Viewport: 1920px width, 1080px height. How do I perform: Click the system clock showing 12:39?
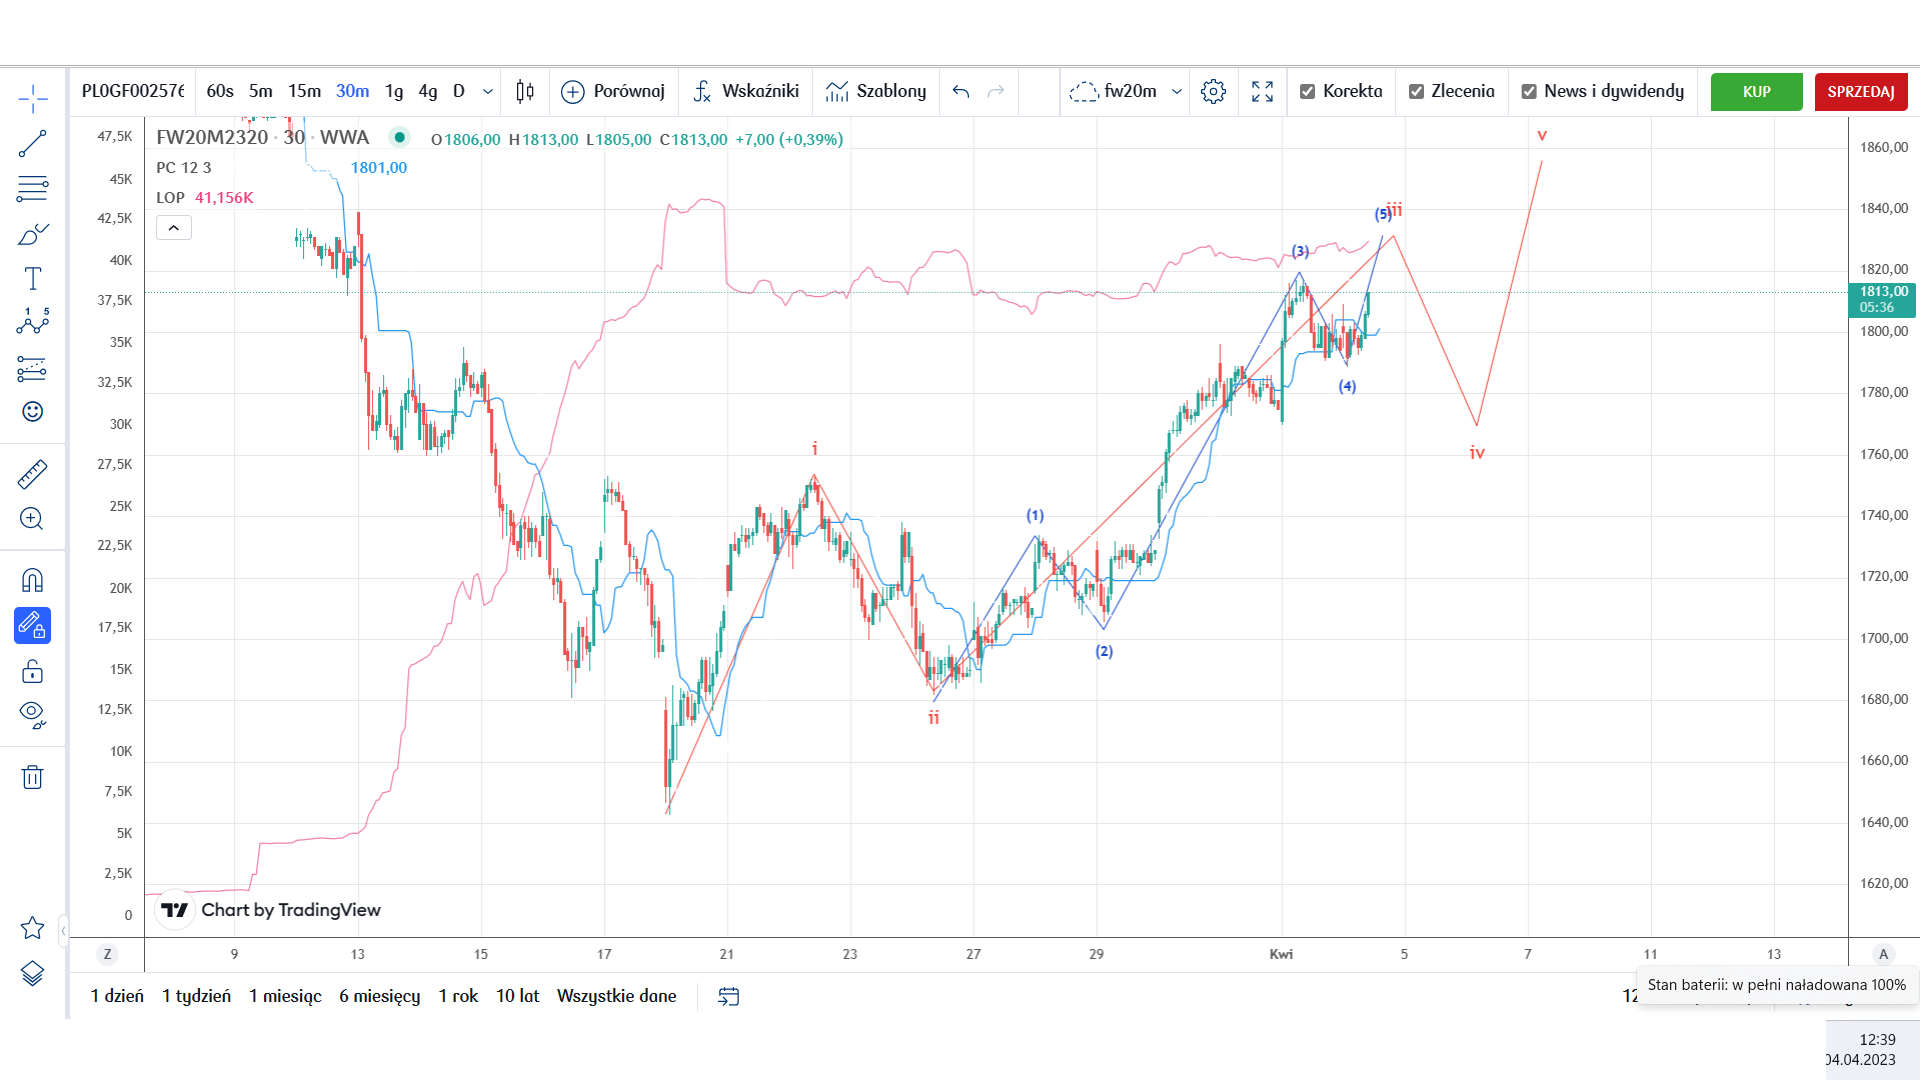coord(1877,1040)
